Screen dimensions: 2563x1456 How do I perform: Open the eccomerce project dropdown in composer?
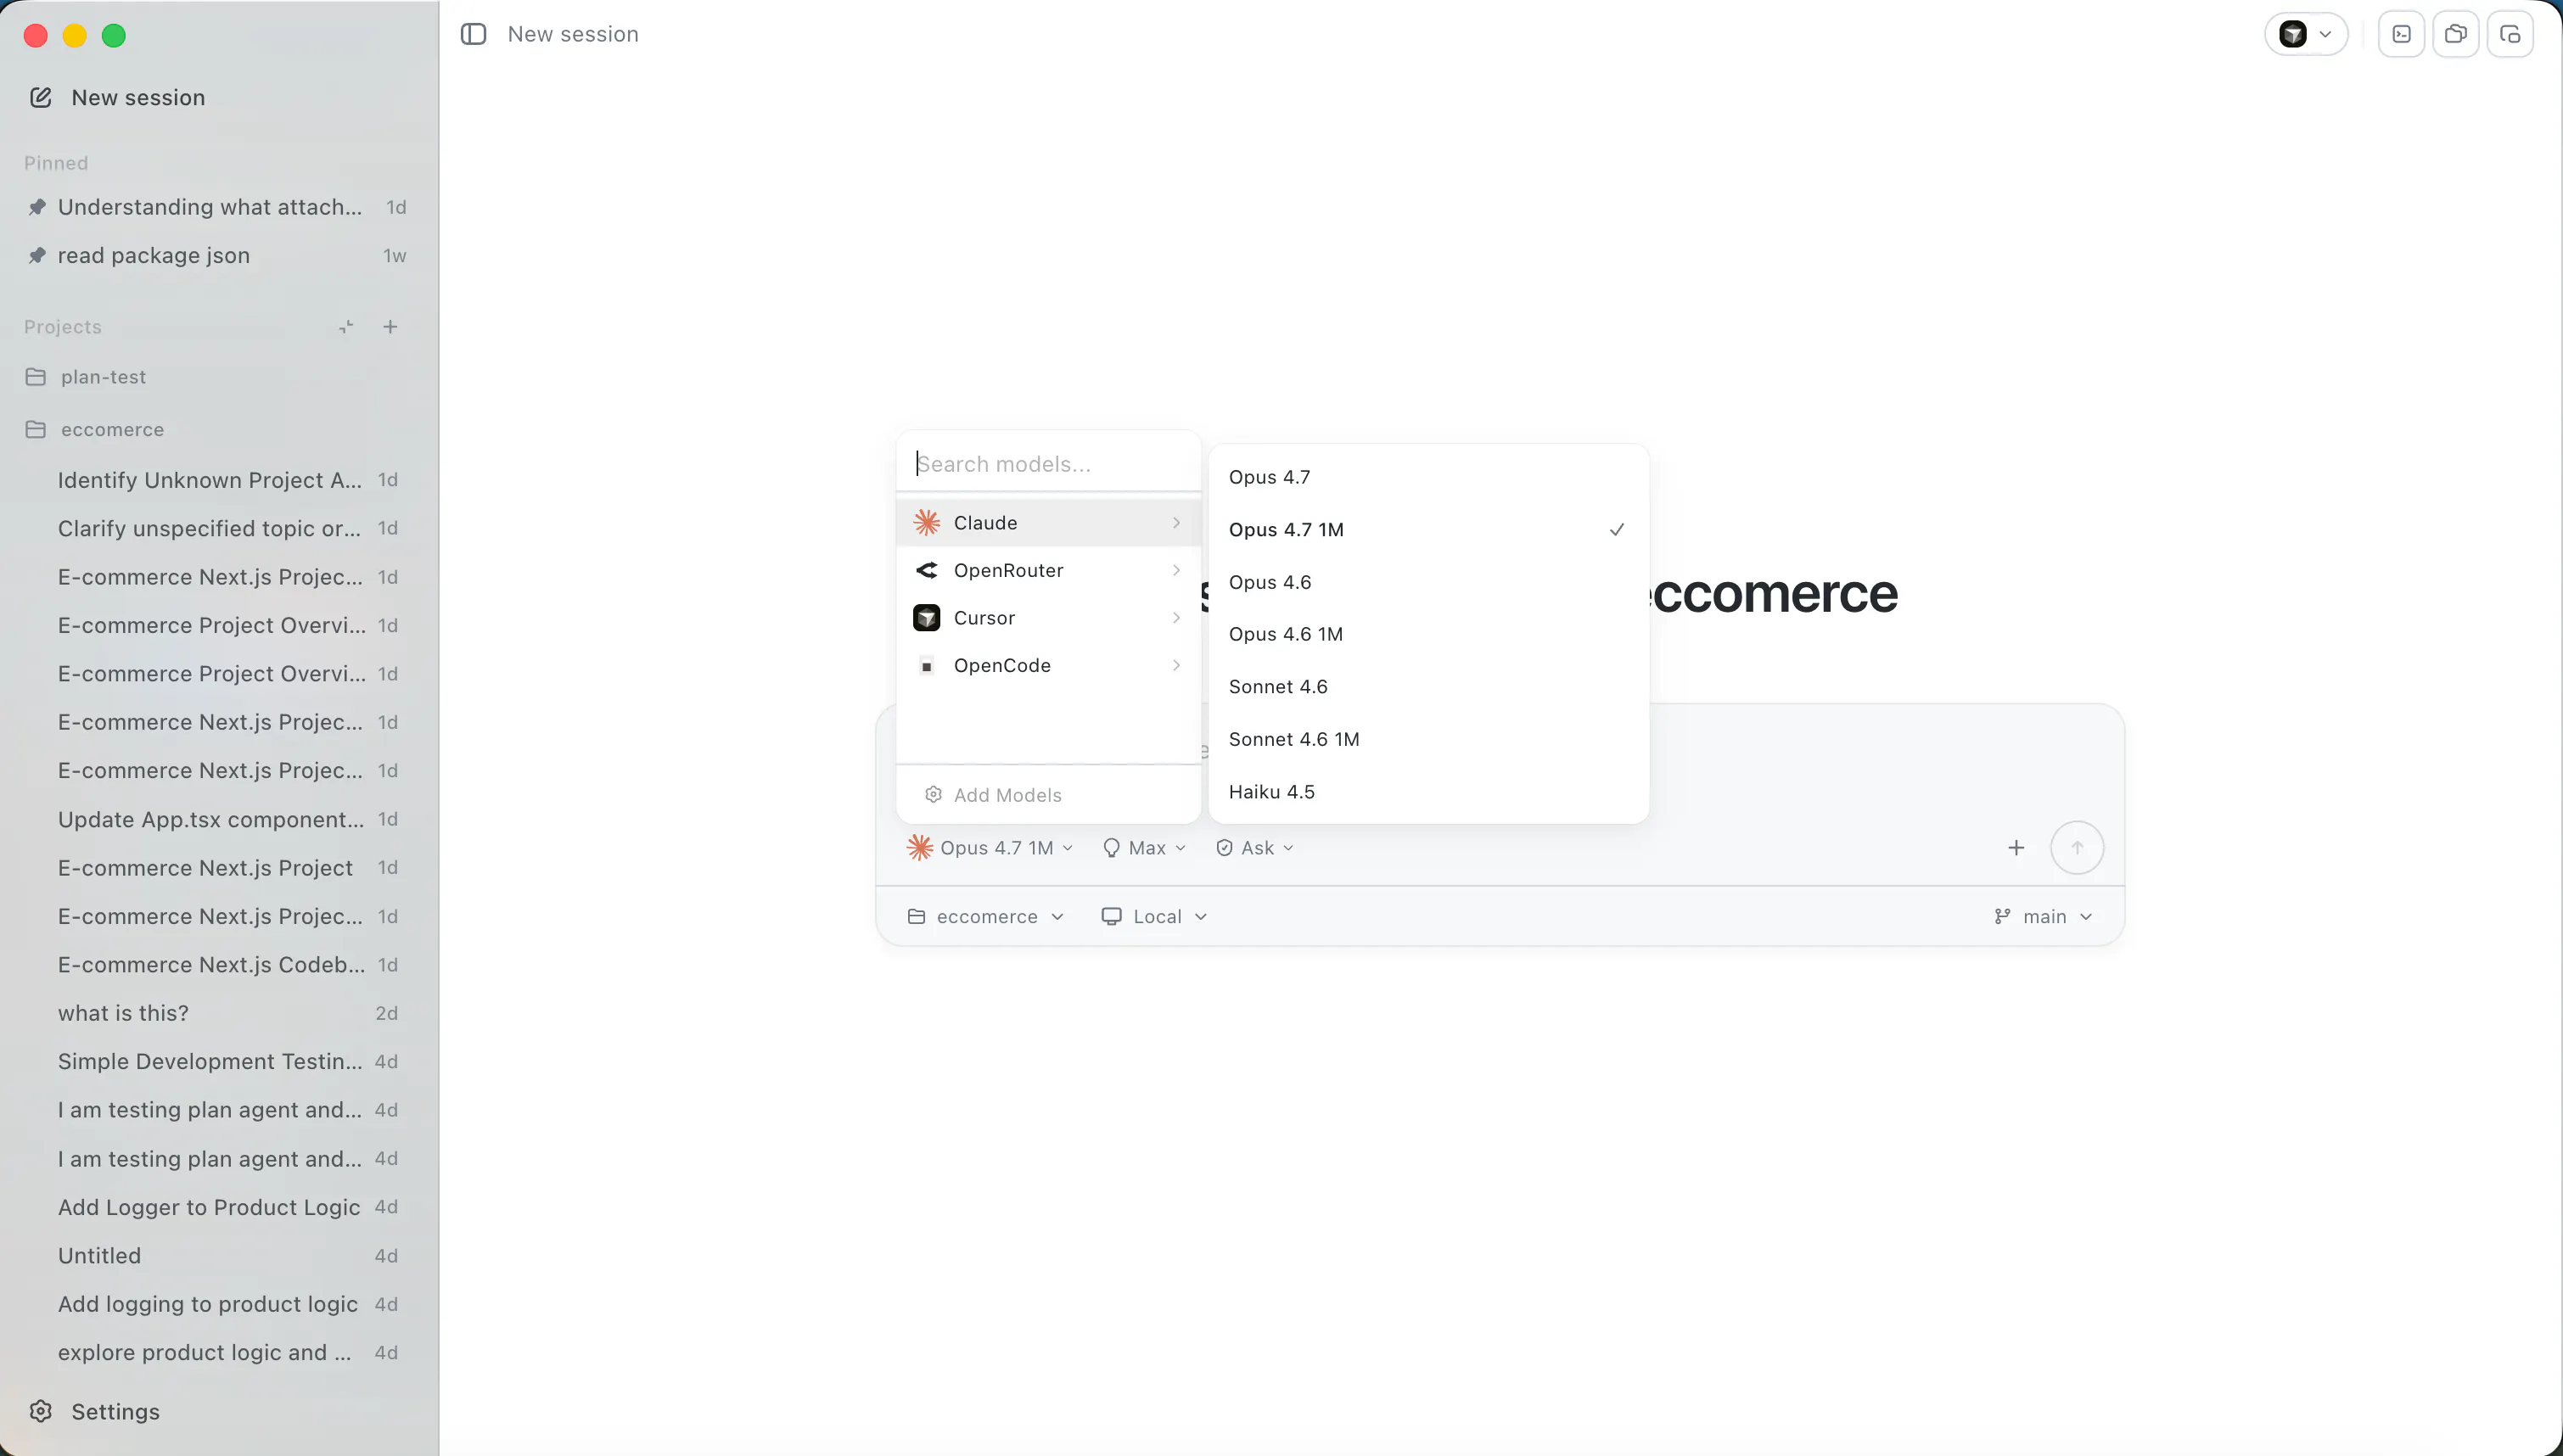point(986,917)
